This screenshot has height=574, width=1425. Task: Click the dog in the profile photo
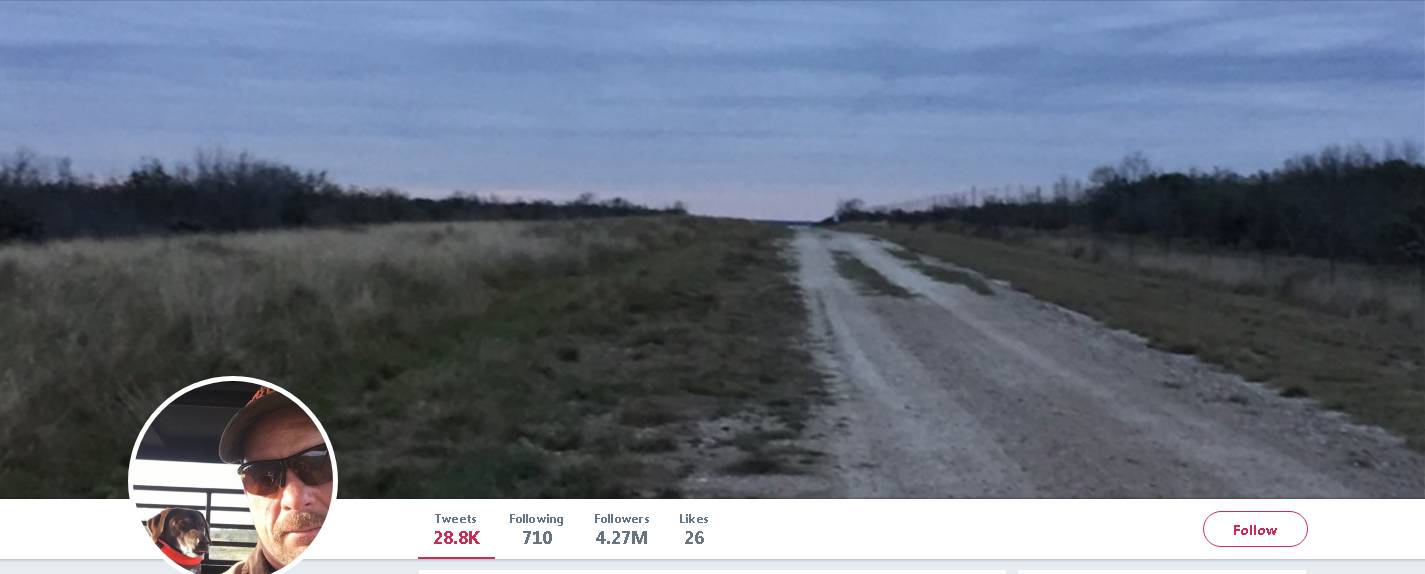click(179, 536)
